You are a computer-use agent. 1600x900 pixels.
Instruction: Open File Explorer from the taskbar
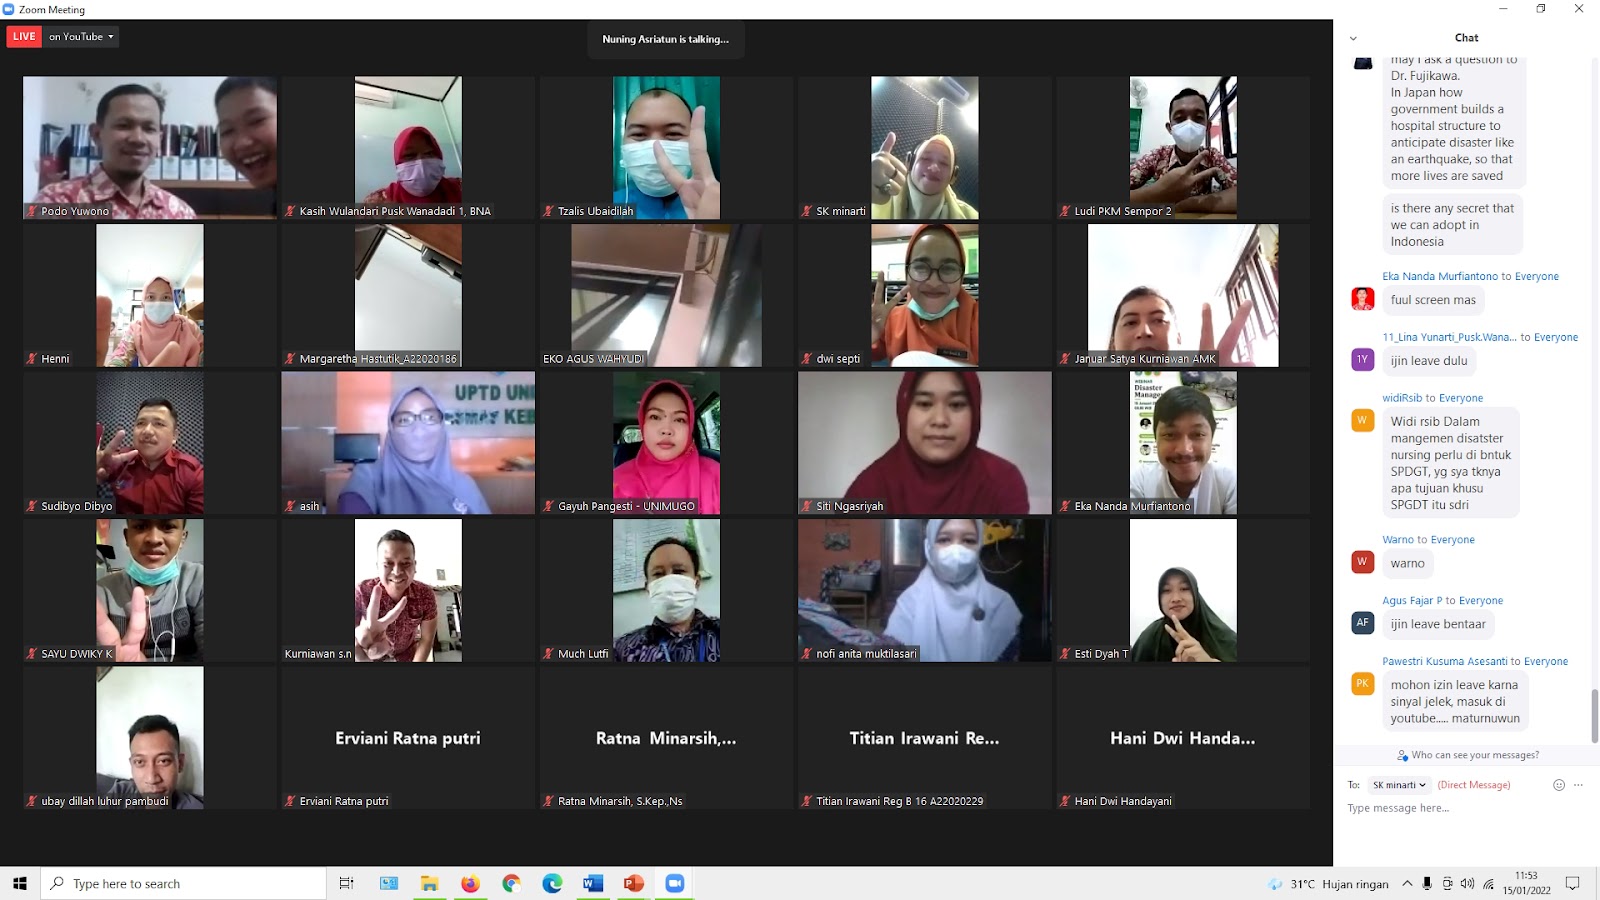point(430,883)
